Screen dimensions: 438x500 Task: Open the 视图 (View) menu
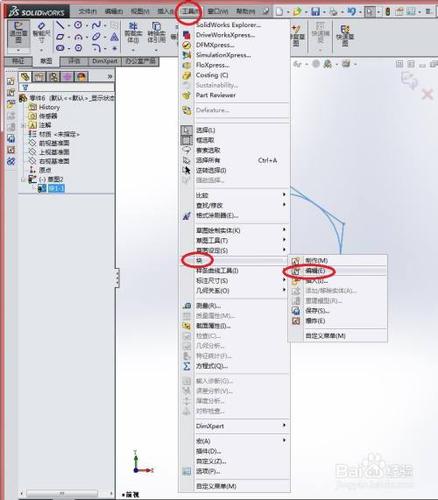click(x=140, y=11)
